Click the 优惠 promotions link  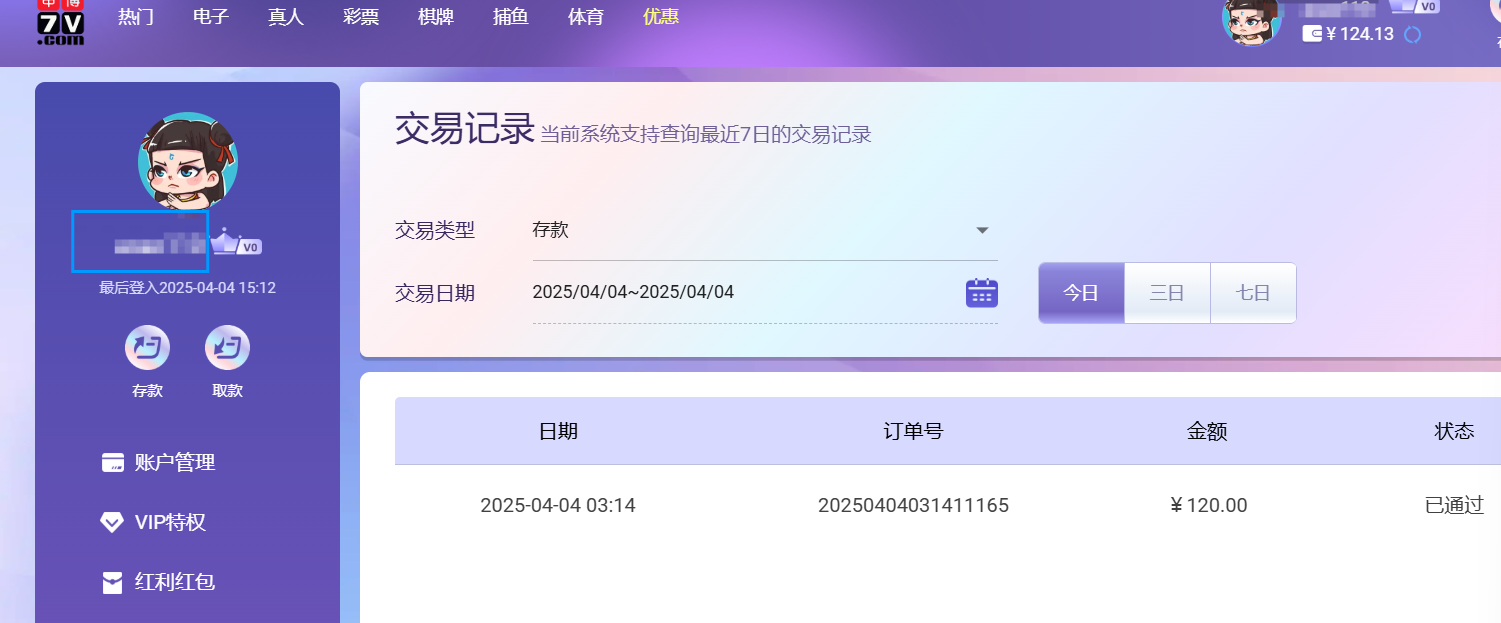click(x=661, y=17)
